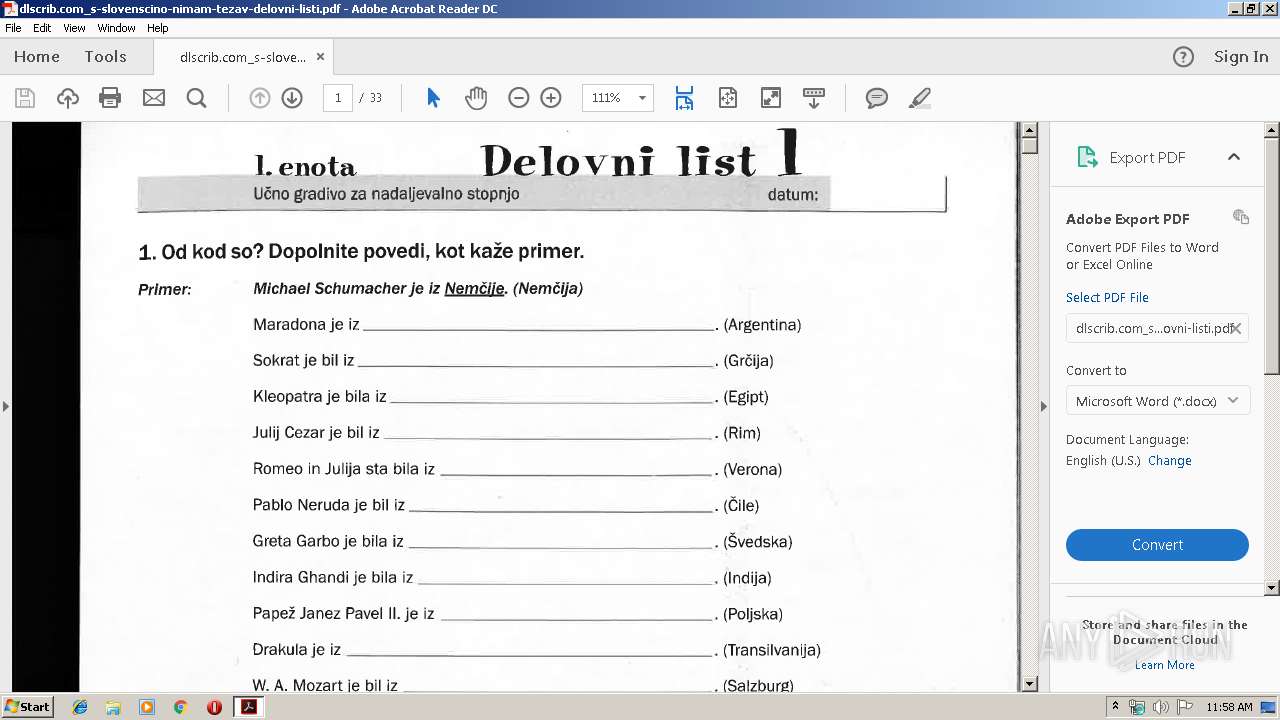
Task: Open the View menu
Action: click(74, 28)
